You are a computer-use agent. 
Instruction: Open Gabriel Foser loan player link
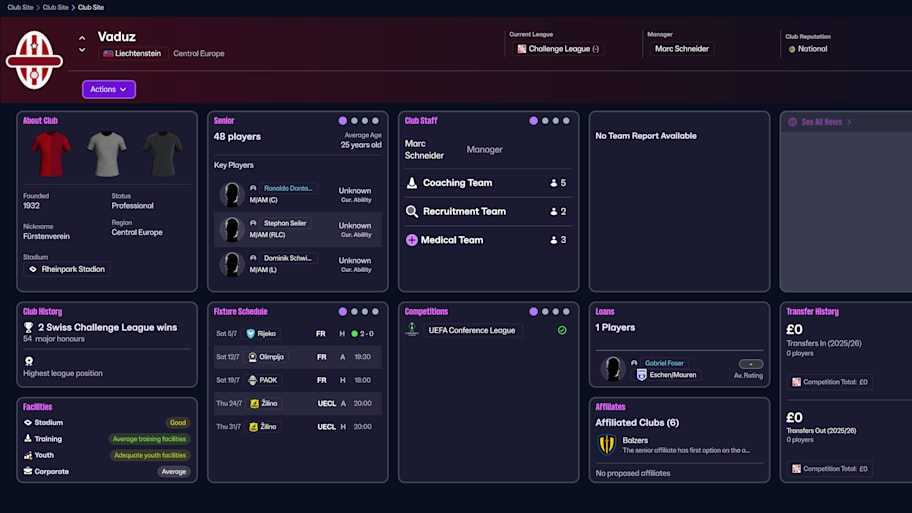pyautogui.click(x=664, y=363)
